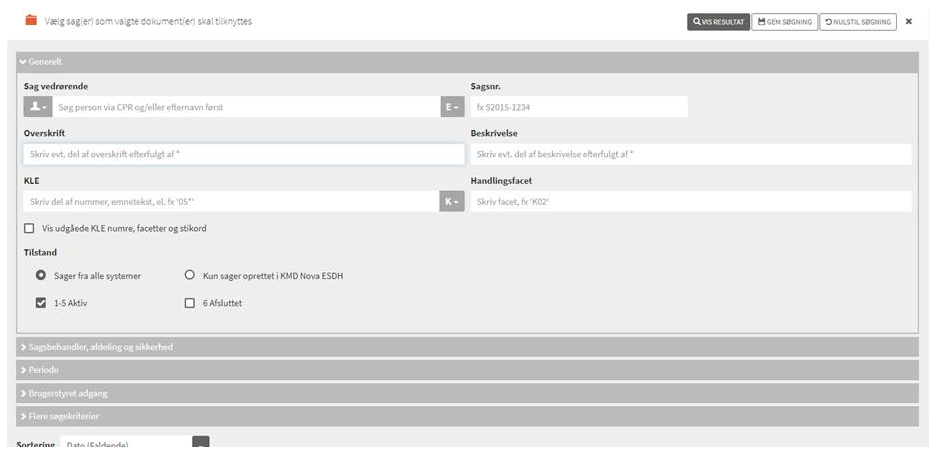Click the Sagsnr. input field
935x460 pixels.
pyautogui.click(x=579, y=107)
